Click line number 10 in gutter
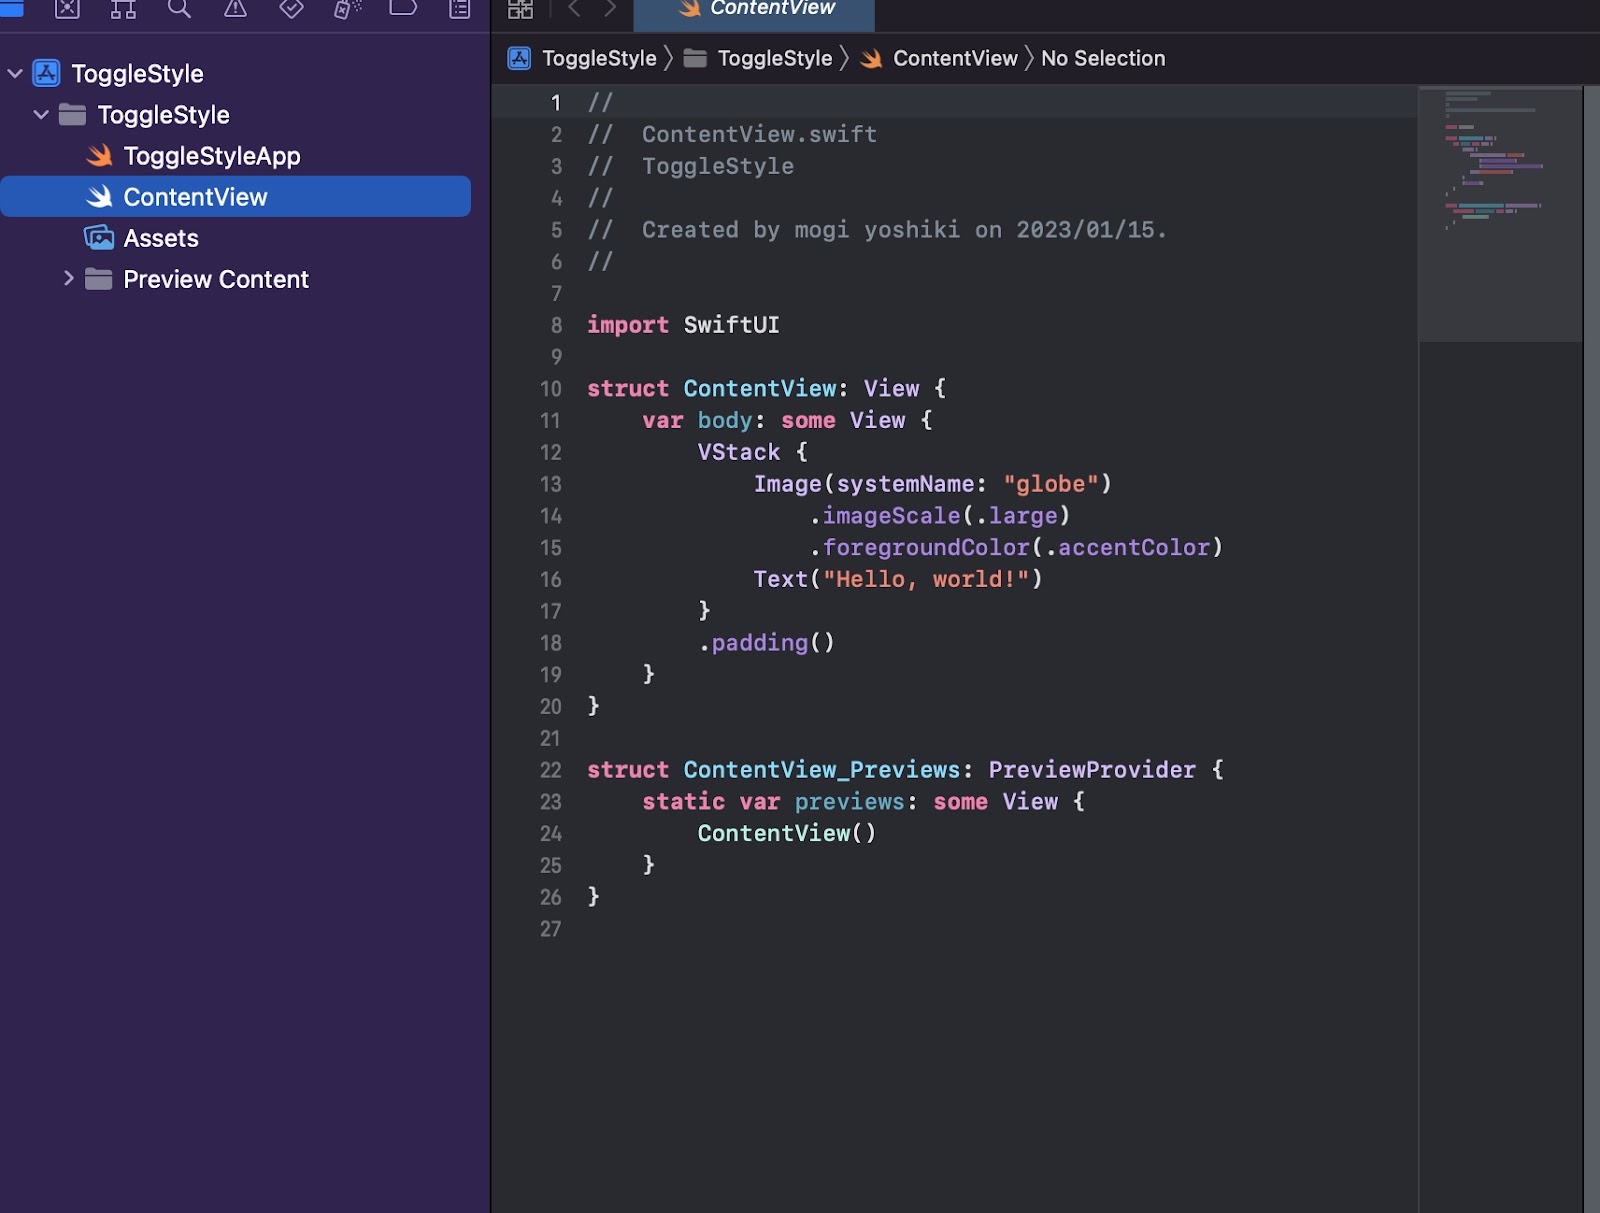The width and height of the screenshot is (1600, 1213). click(x=551, y=389)
